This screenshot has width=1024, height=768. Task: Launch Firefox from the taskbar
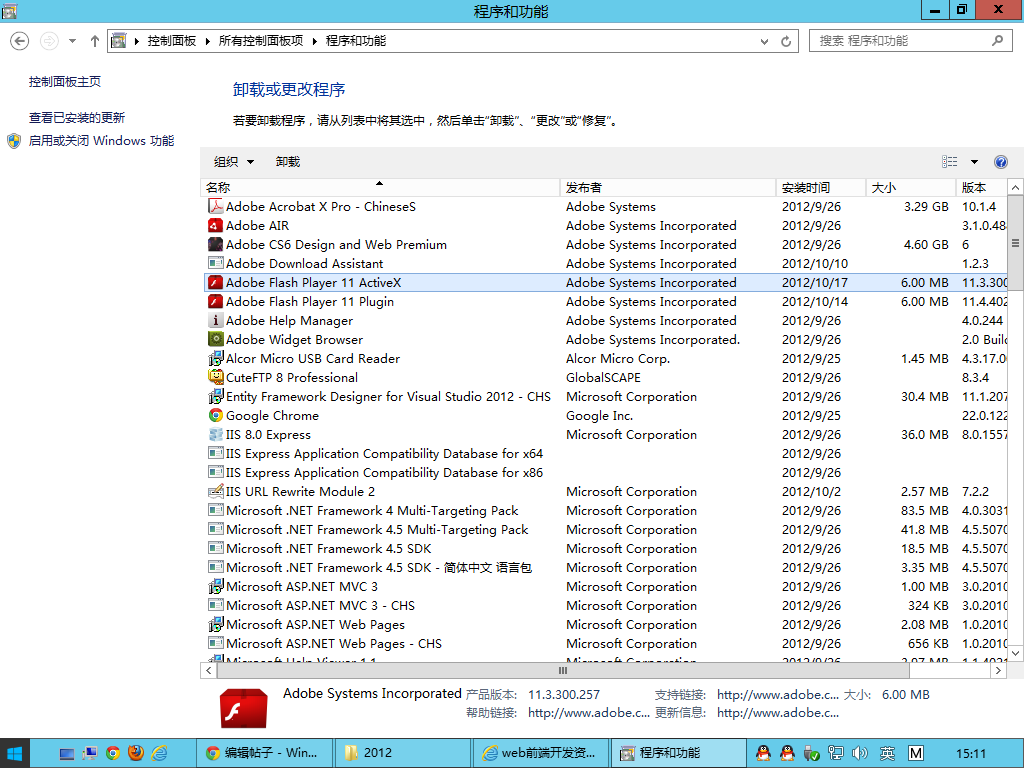136,753
